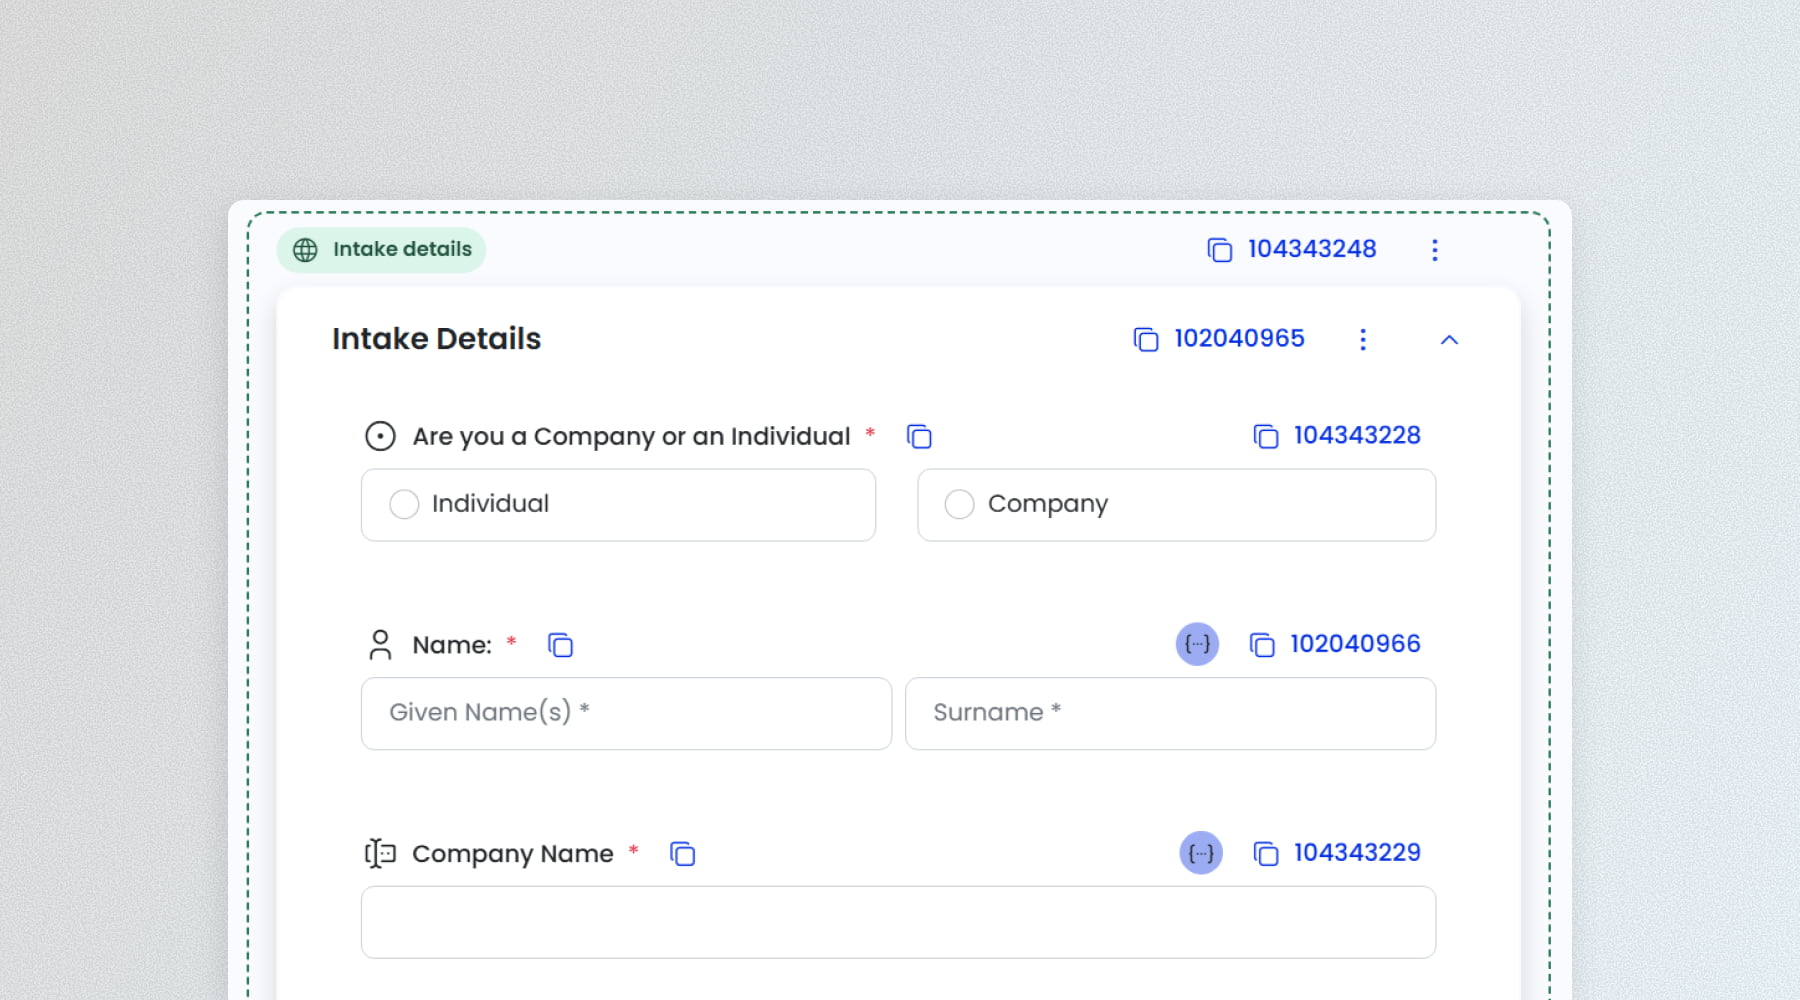Copy the Company Name label icon

click(x=682, y=854)
